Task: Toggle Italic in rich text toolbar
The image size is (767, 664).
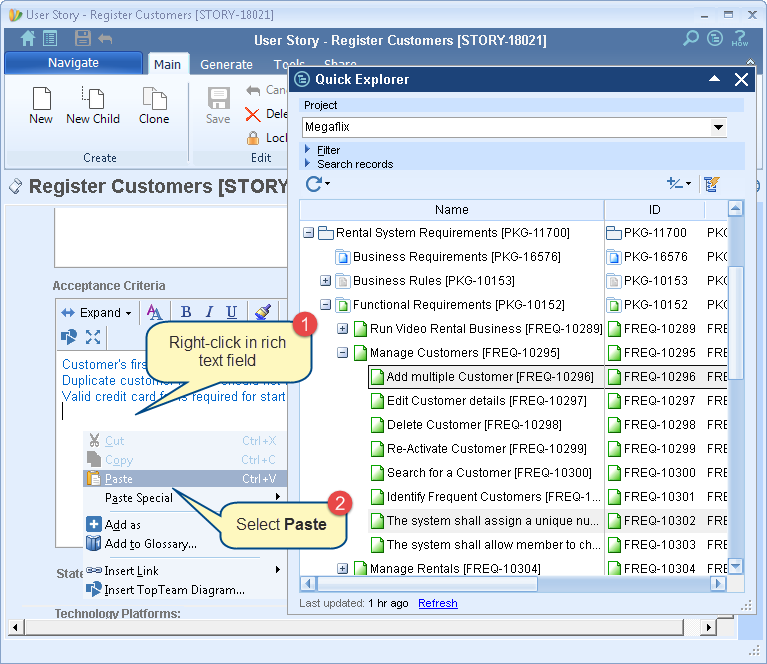Action: pyautogui.click(x=209, y=312)
